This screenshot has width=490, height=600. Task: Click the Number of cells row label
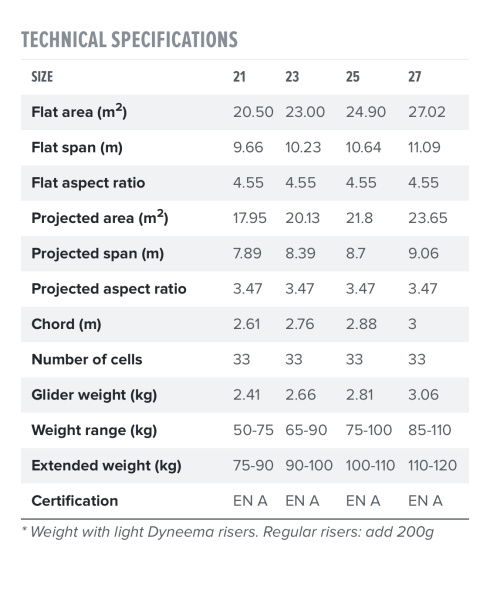(87, 360)
